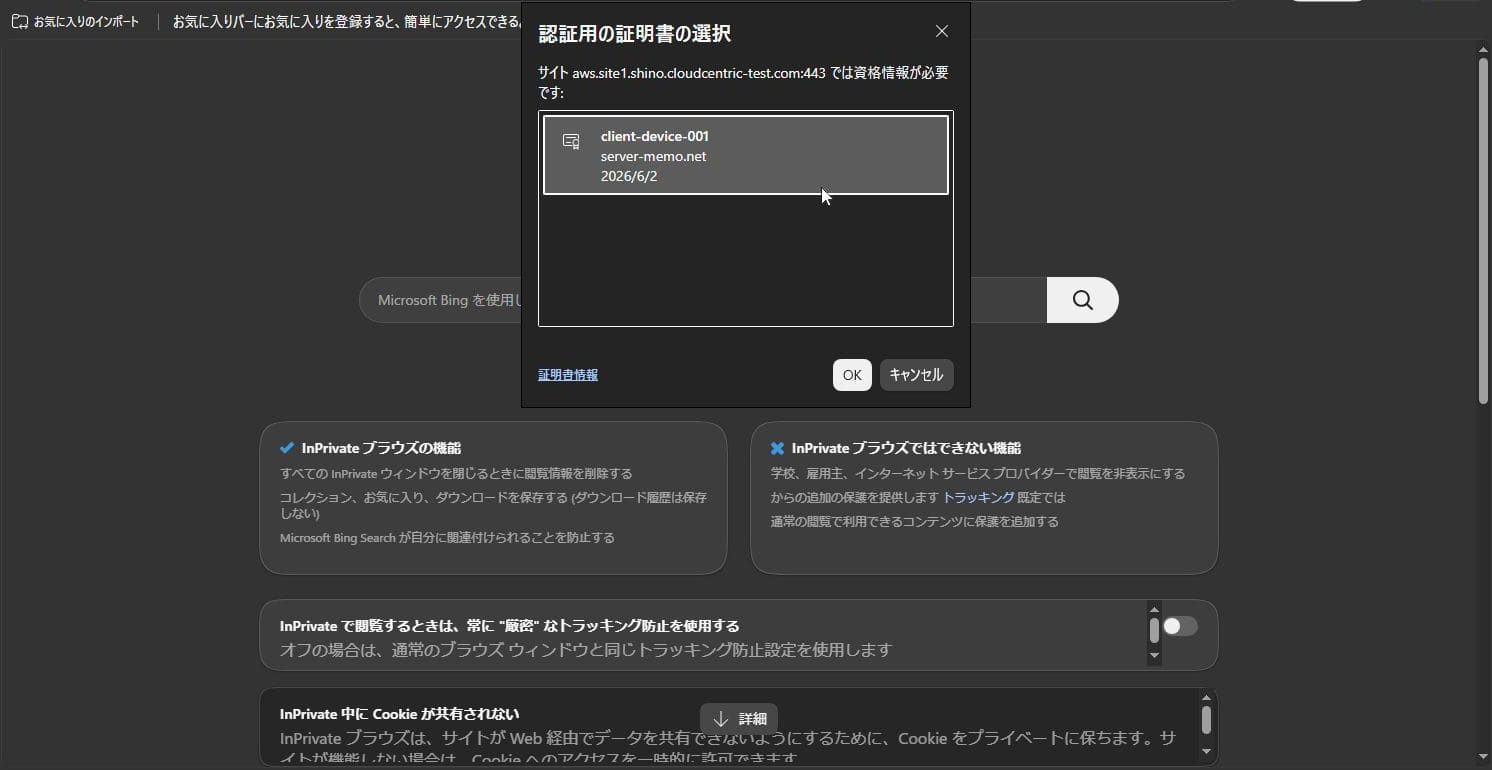The width and height of the screenshot is (1492, 770).
Task: Click the main page scrollbar down arrow
Action: pos(1483,757)
